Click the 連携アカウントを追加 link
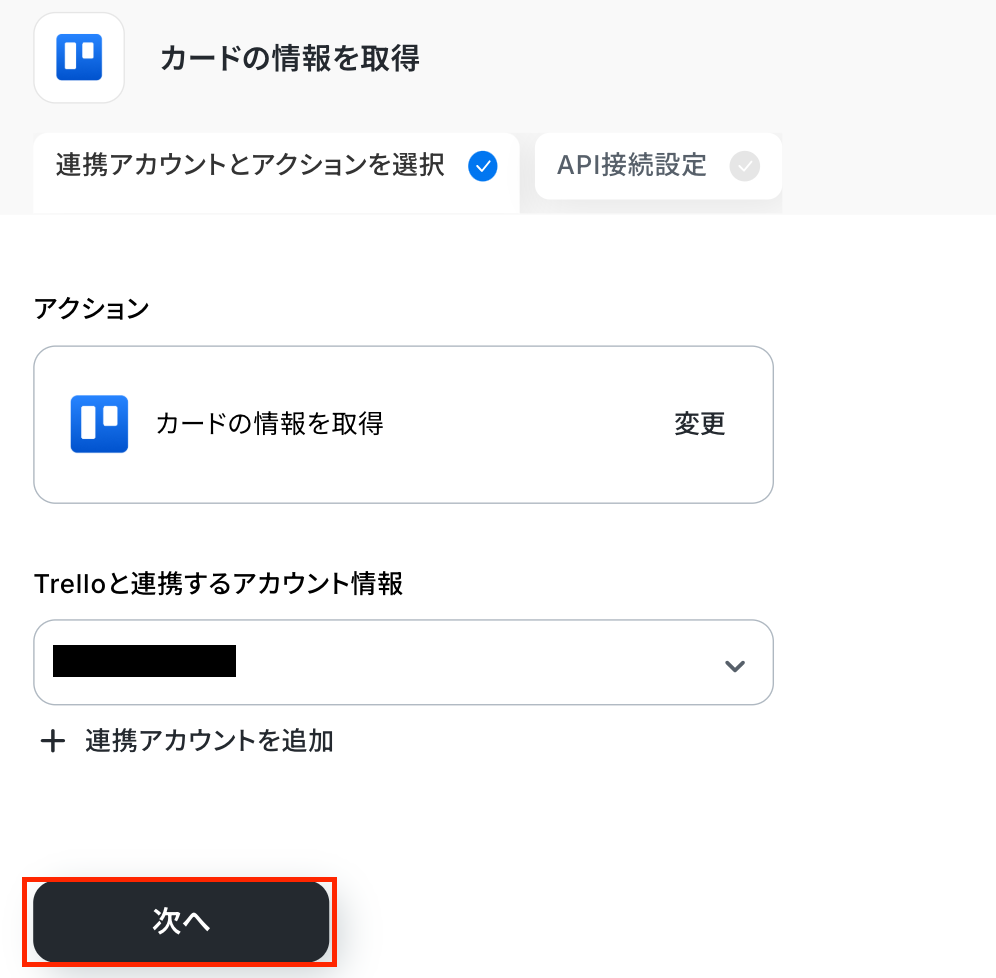Screen dimensions: 996x978 (x=209, y=741)
